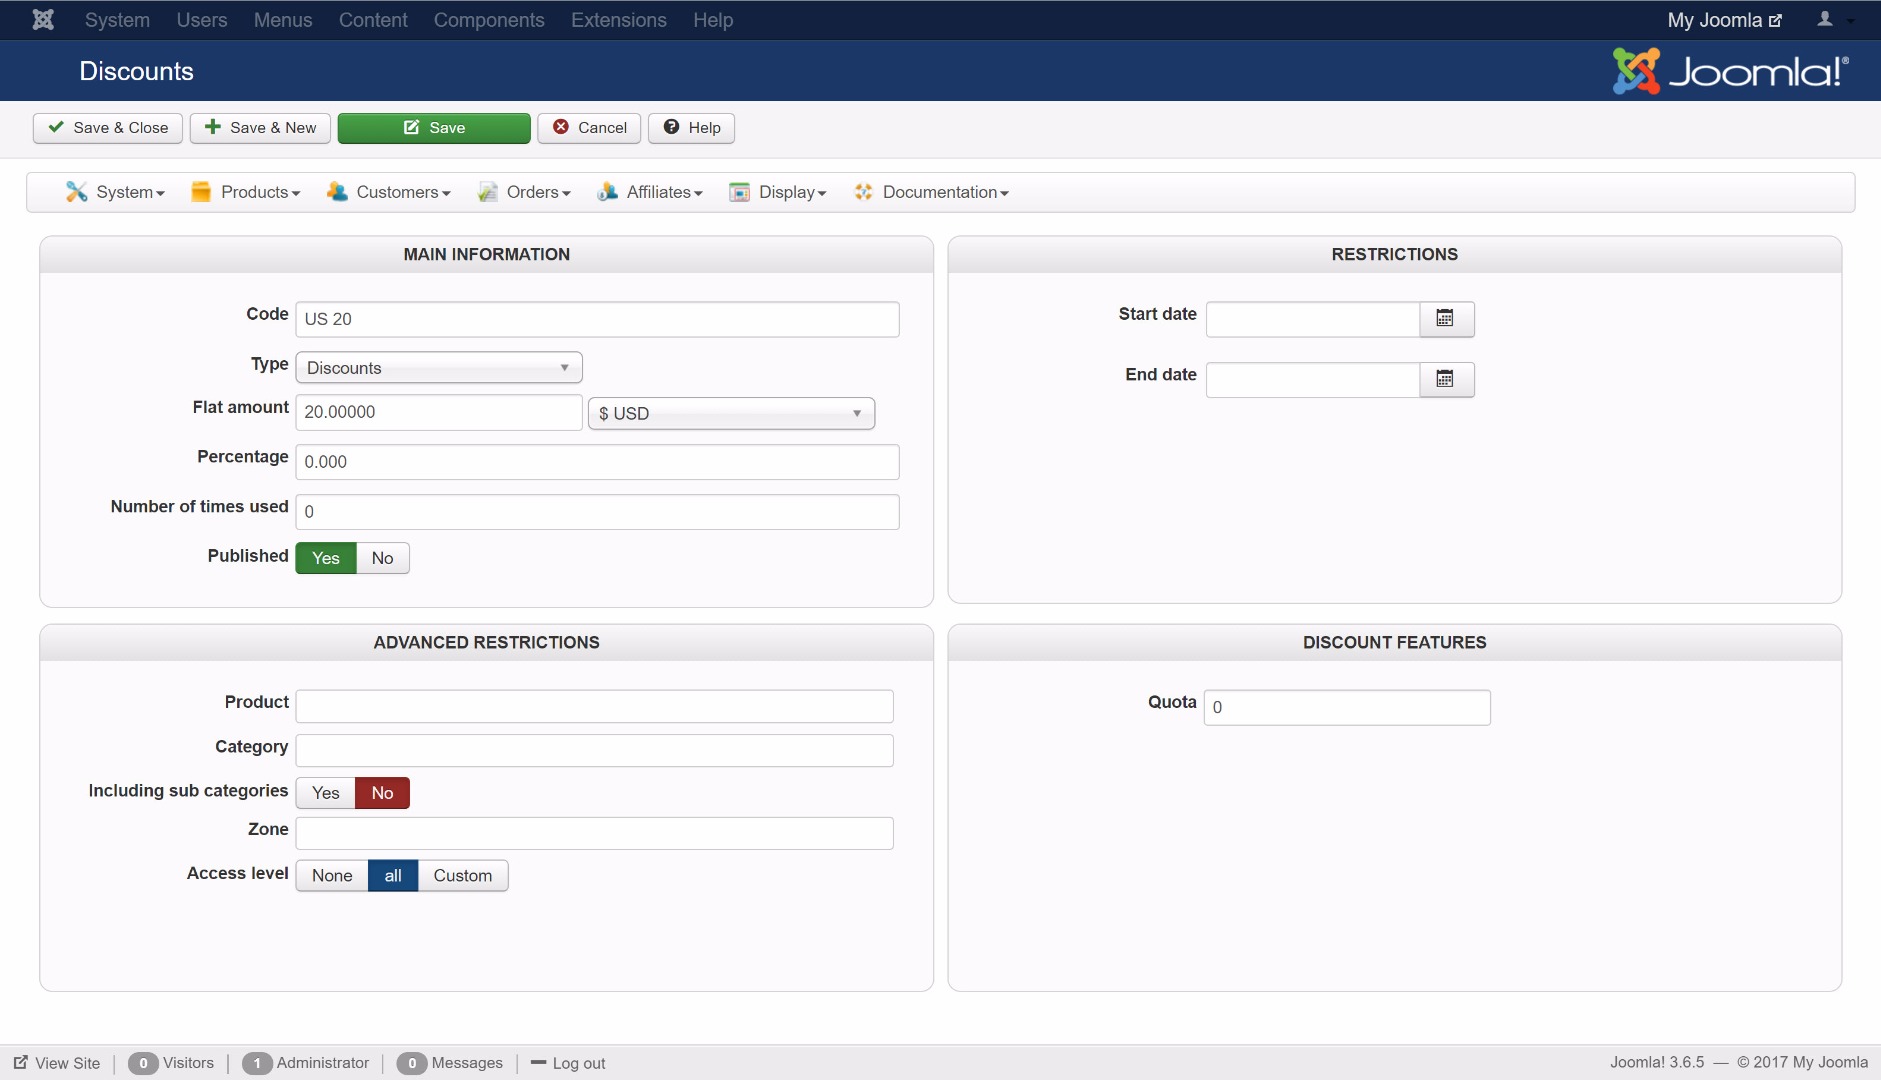Select None for Access level

pyautogui.click(x=332, y=876)
